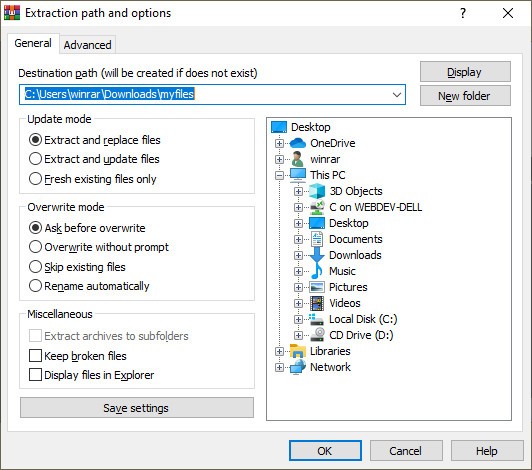The height and width of the screenshot is (470, 532).
Task: Select the Videos filmstrip icon
Action: pos(317,303)
